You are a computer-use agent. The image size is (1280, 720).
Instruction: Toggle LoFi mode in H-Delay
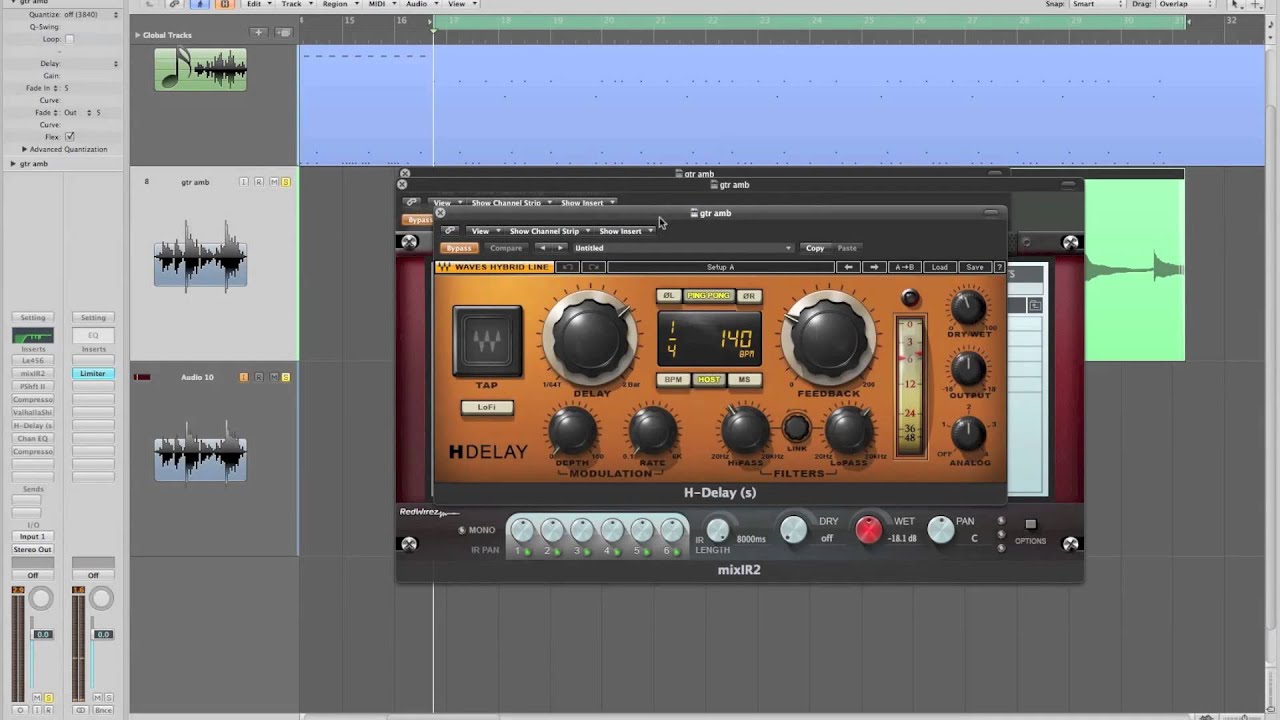coord(487,407)
